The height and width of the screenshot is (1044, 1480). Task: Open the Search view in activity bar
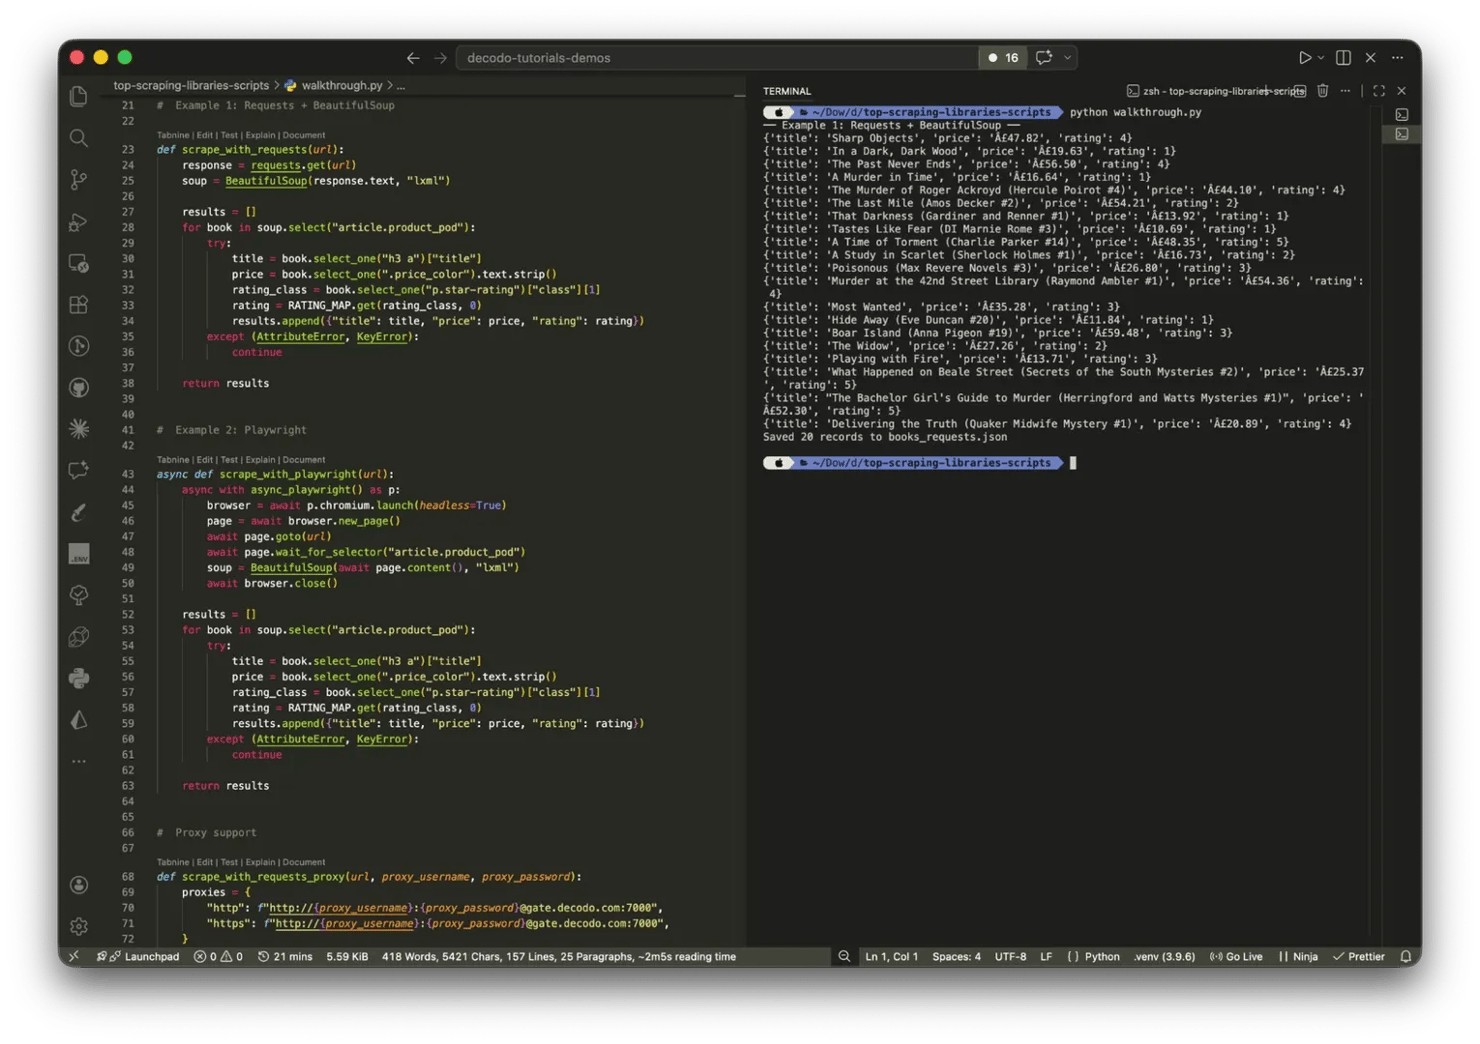(79, 138)
